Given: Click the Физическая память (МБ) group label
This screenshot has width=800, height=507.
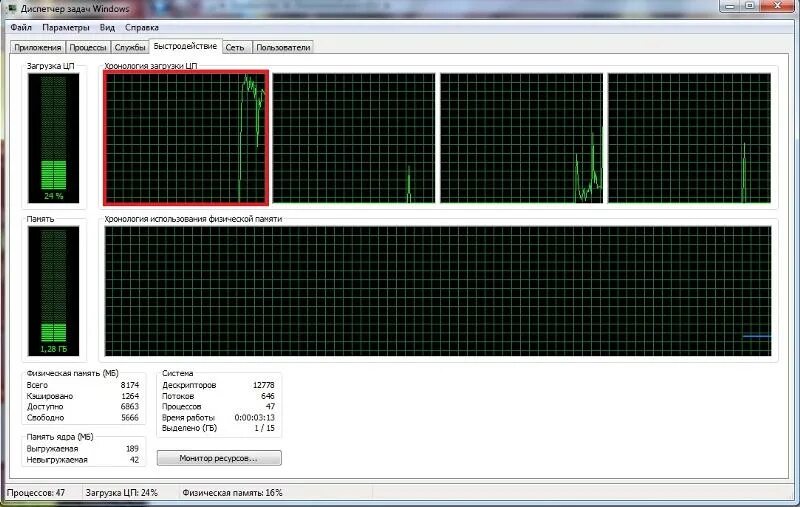Looking at the screenshot, I should [72, 373].
